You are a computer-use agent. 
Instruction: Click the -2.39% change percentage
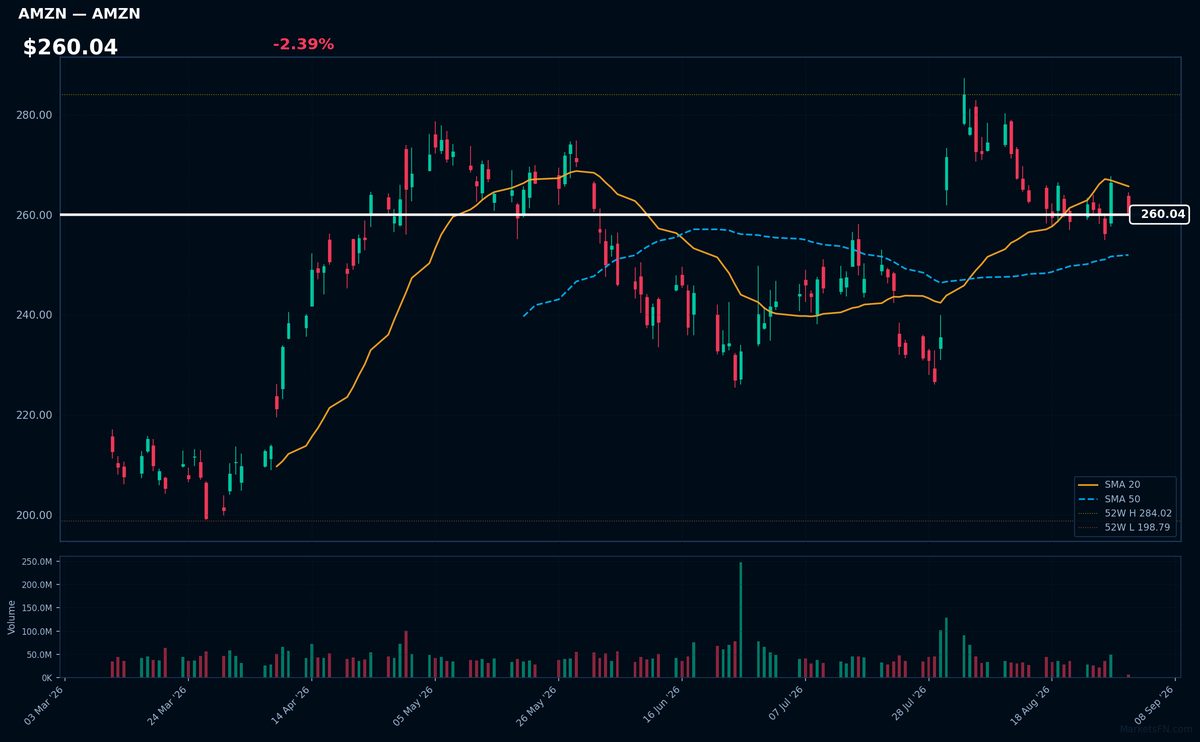coord(303,44)
